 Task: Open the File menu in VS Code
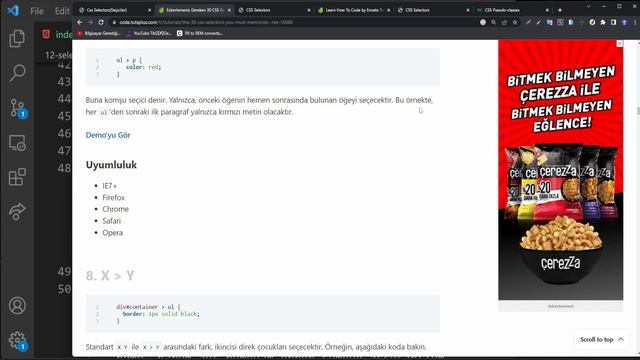(37, 11)
